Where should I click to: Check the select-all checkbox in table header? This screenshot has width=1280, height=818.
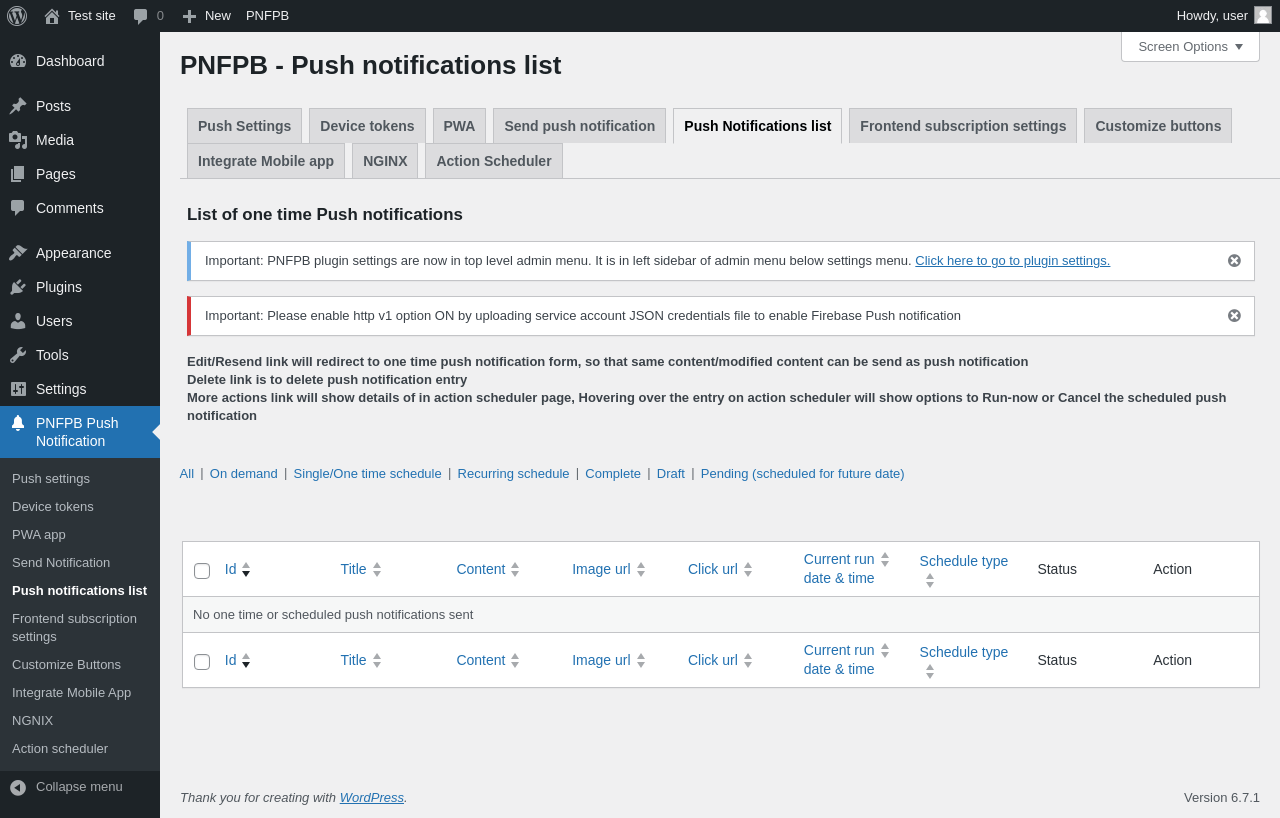click(202, 570)
